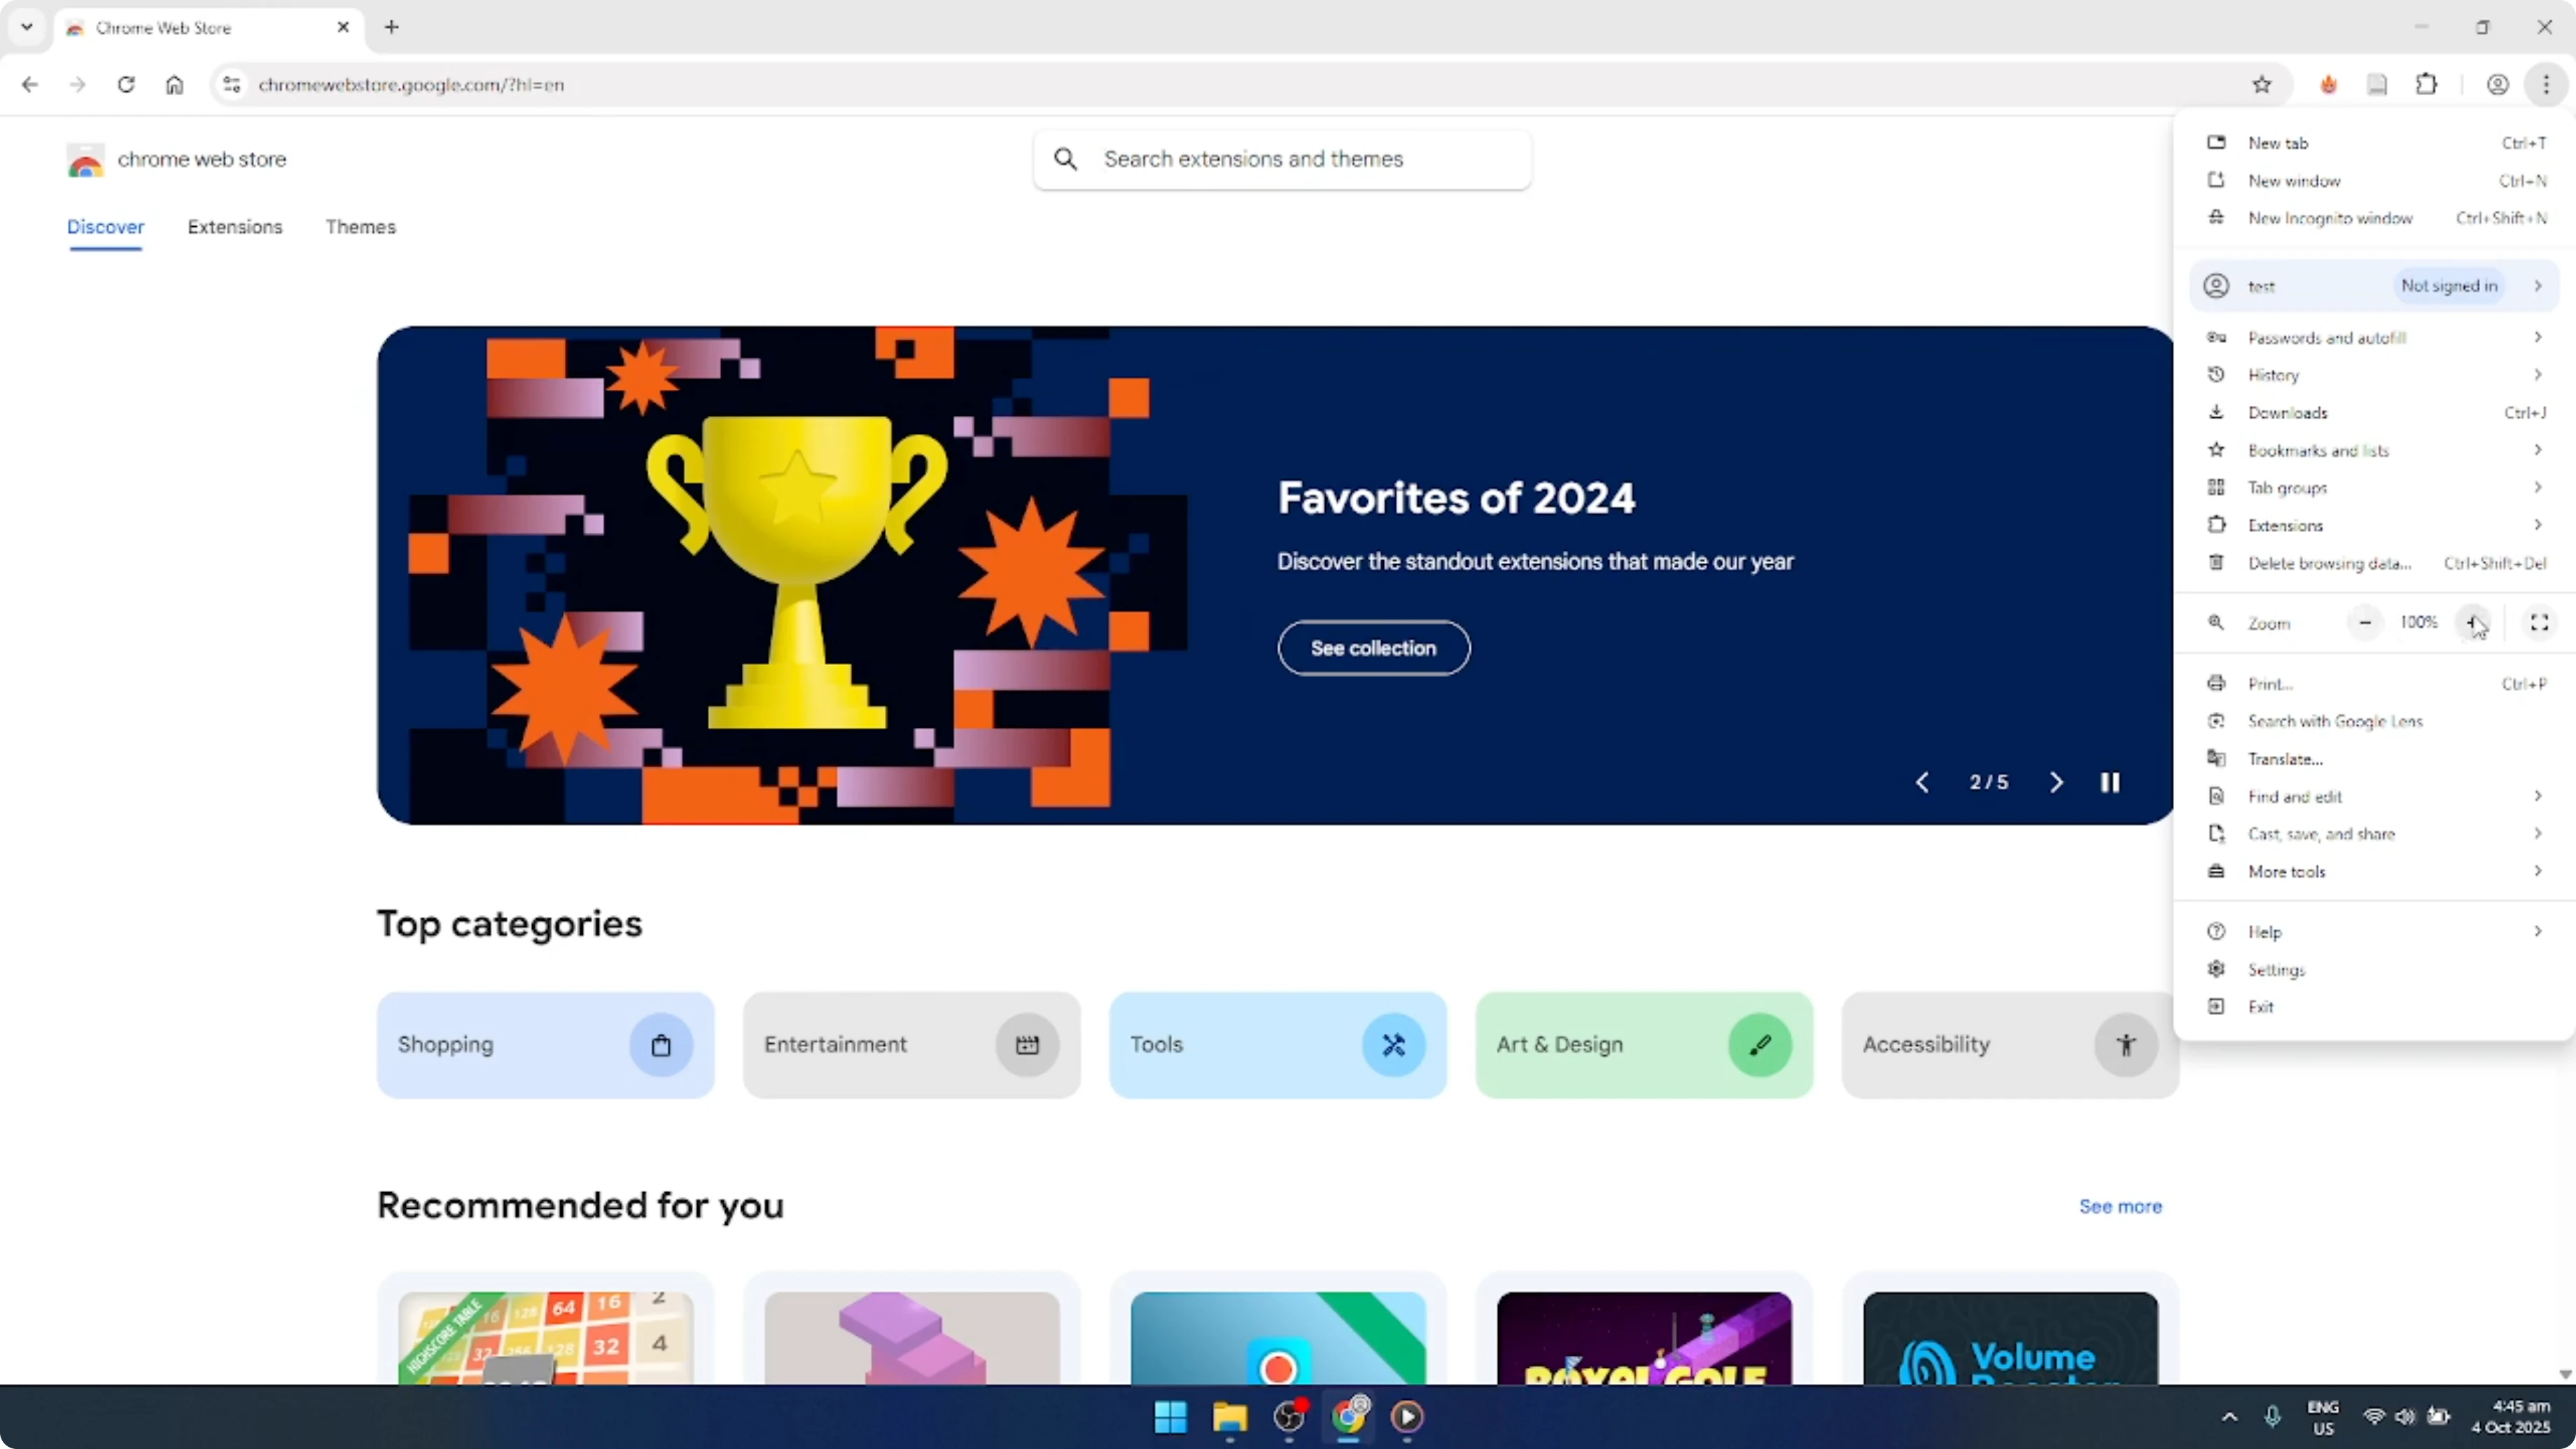This screenshot has width=2576, height=1449.
Task: Choose Exit from Chrome menu
Action: pyautogui.click(x=2375, y=1008)
